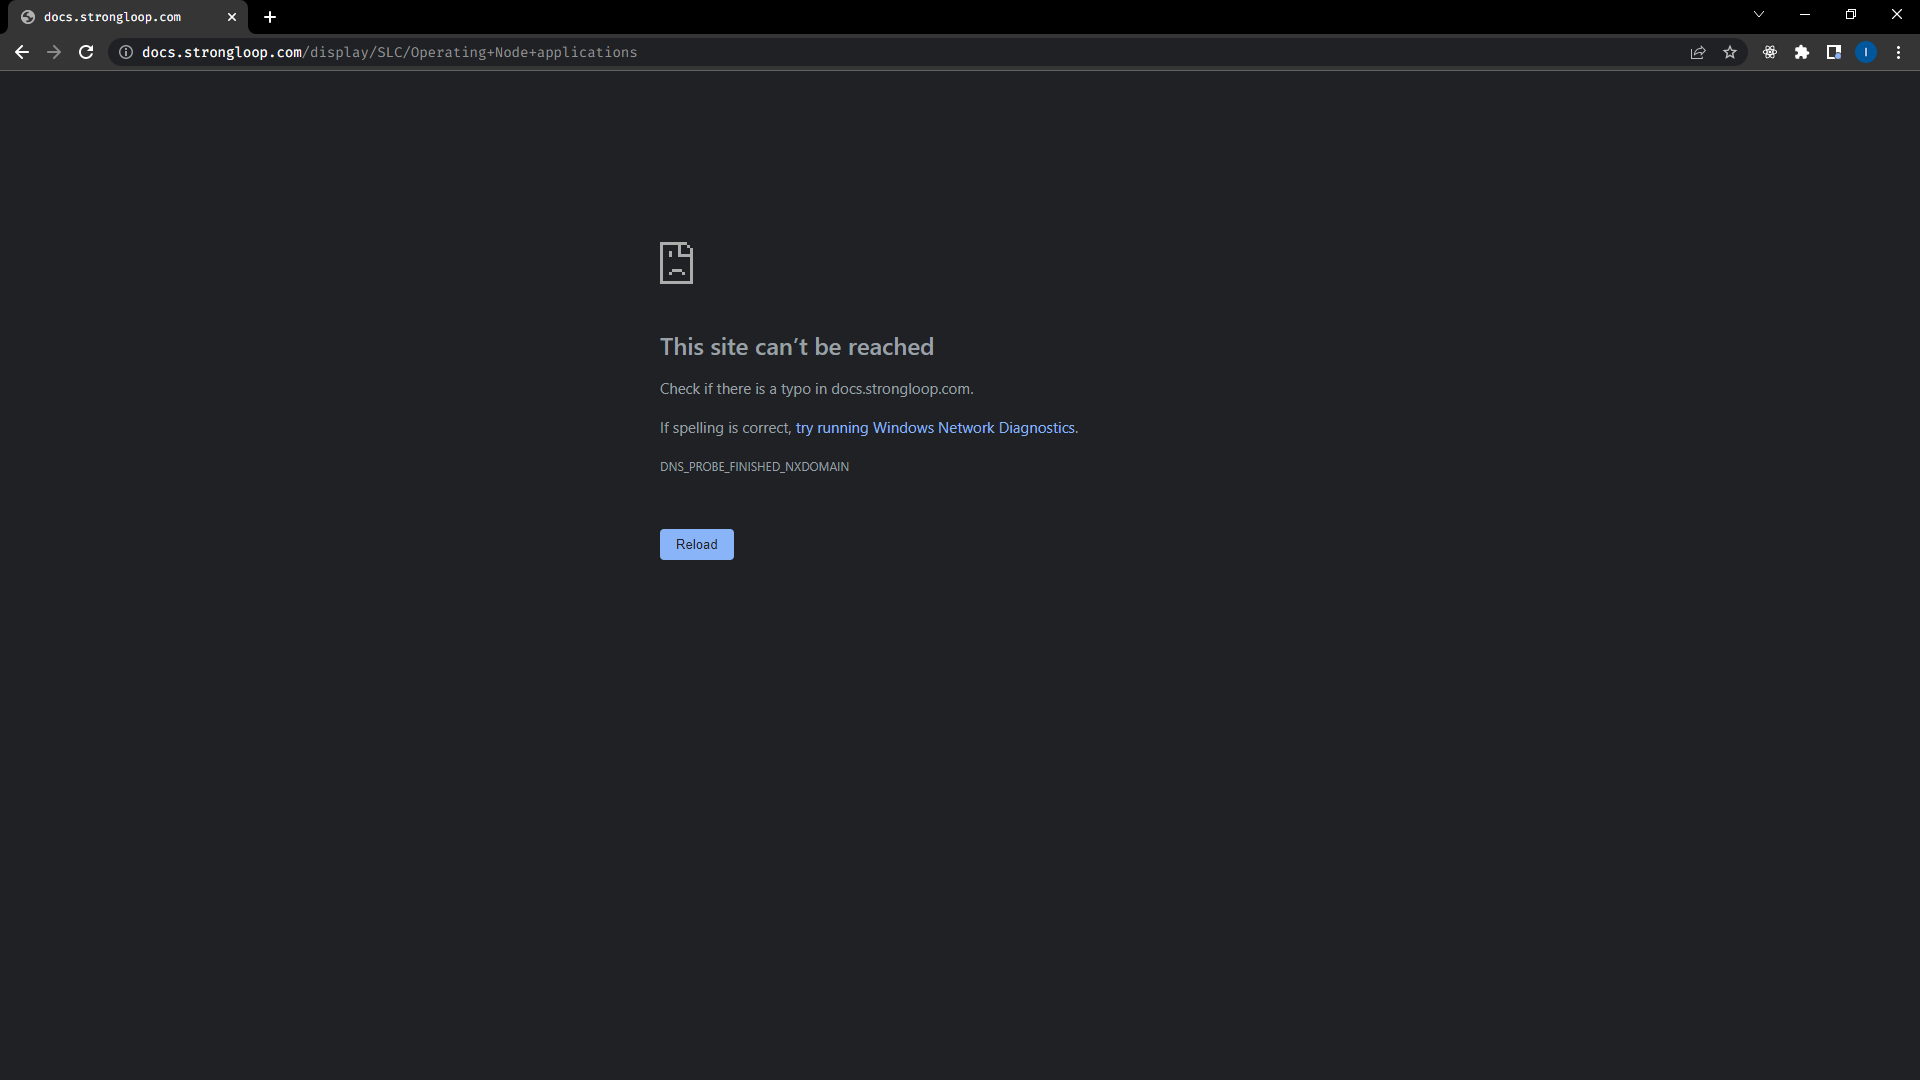Open a new tab with the plus button
Screen dimensions: 1920x1080
pos(270,17)
